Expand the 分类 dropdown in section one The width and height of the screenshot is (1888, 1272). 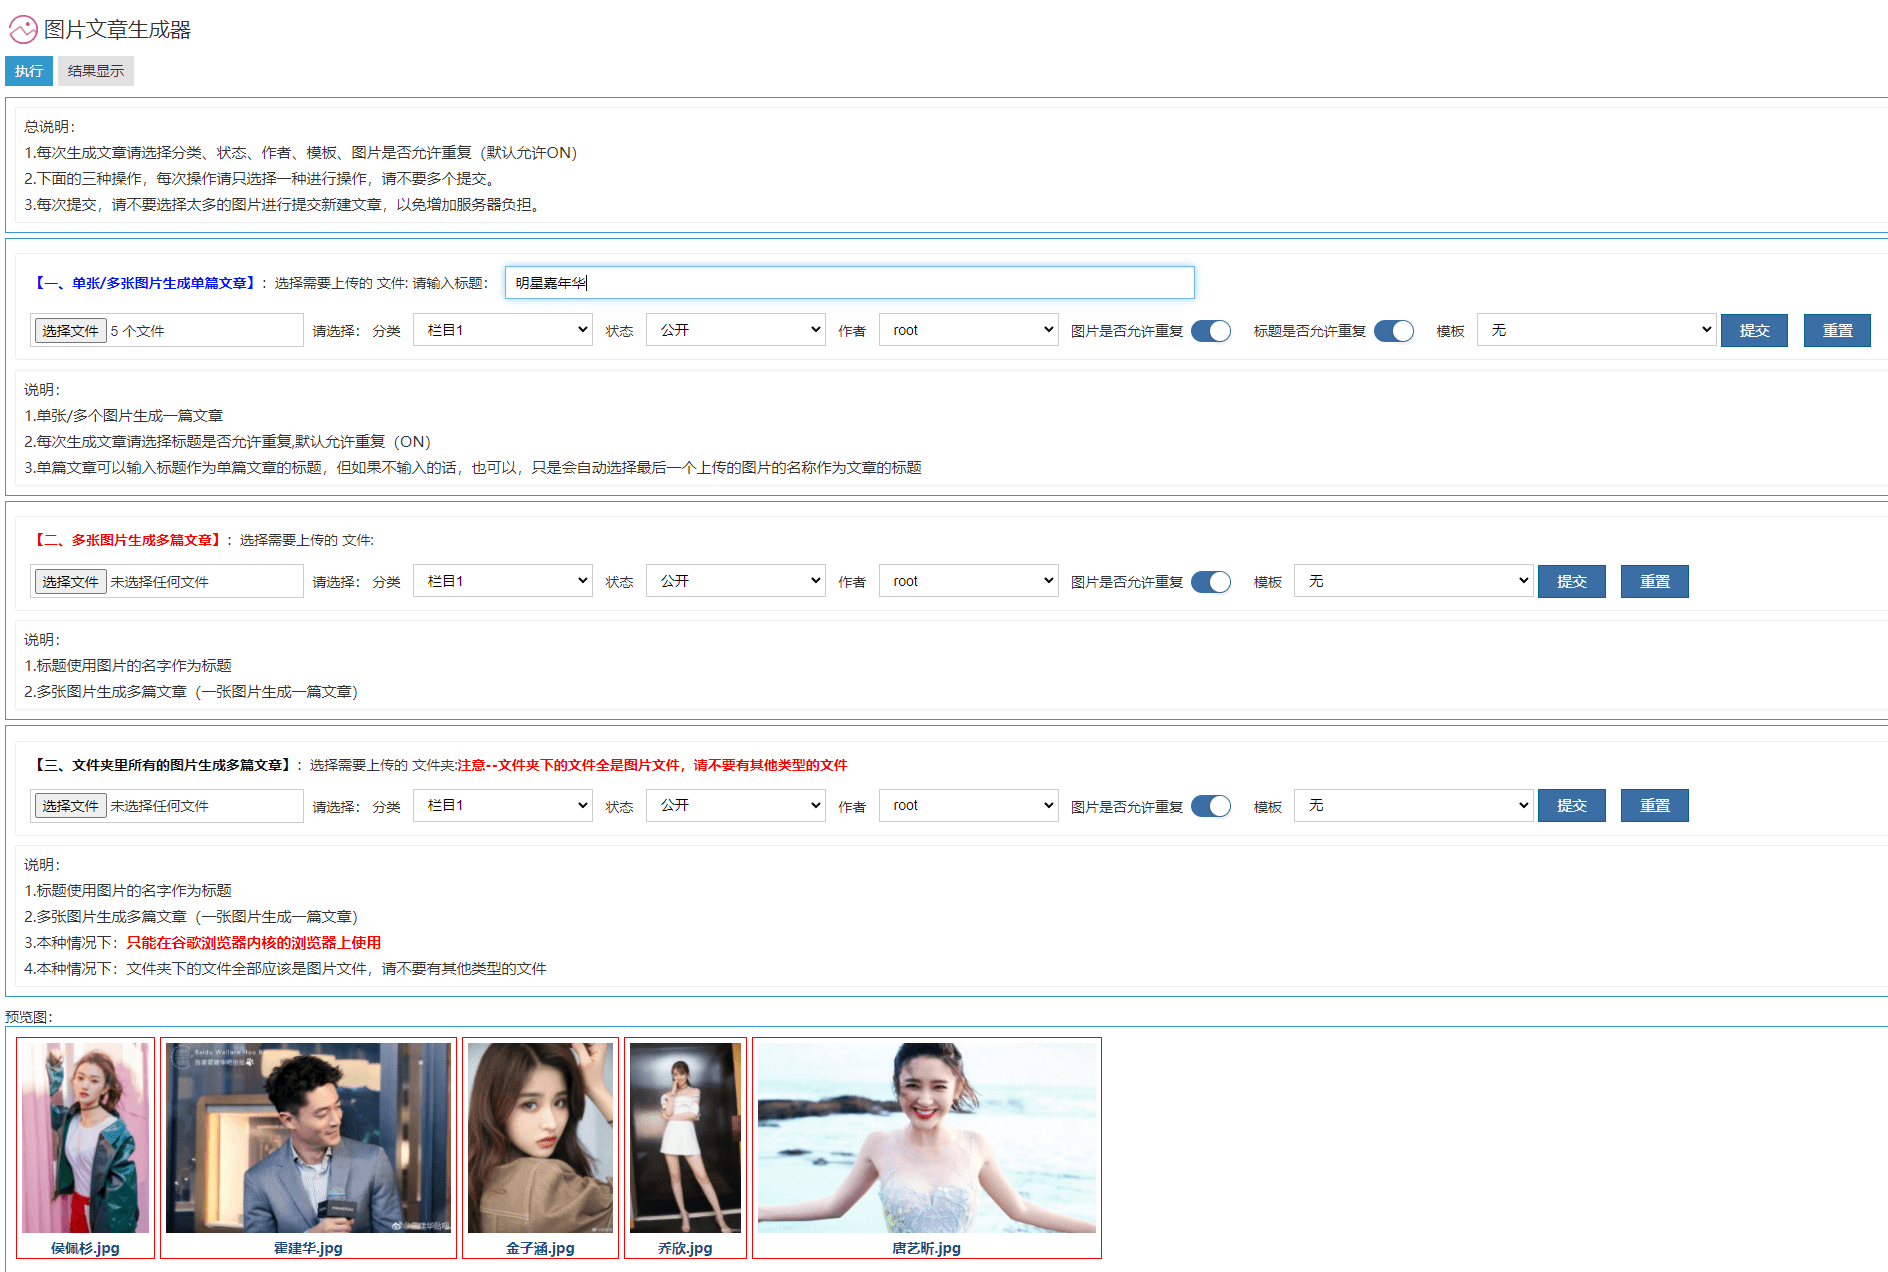(x=503, y=330)
